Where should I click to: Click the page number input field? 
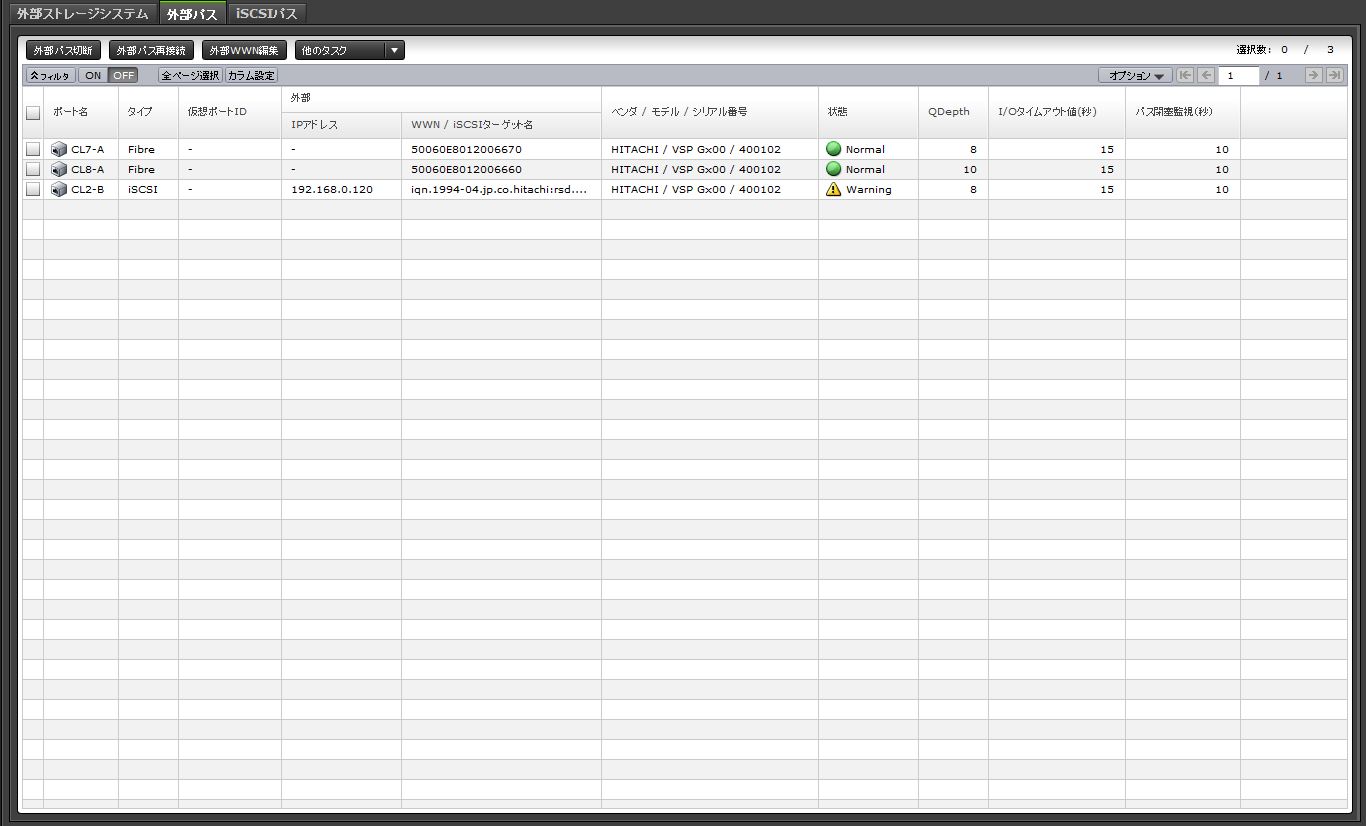[1239, 75]
